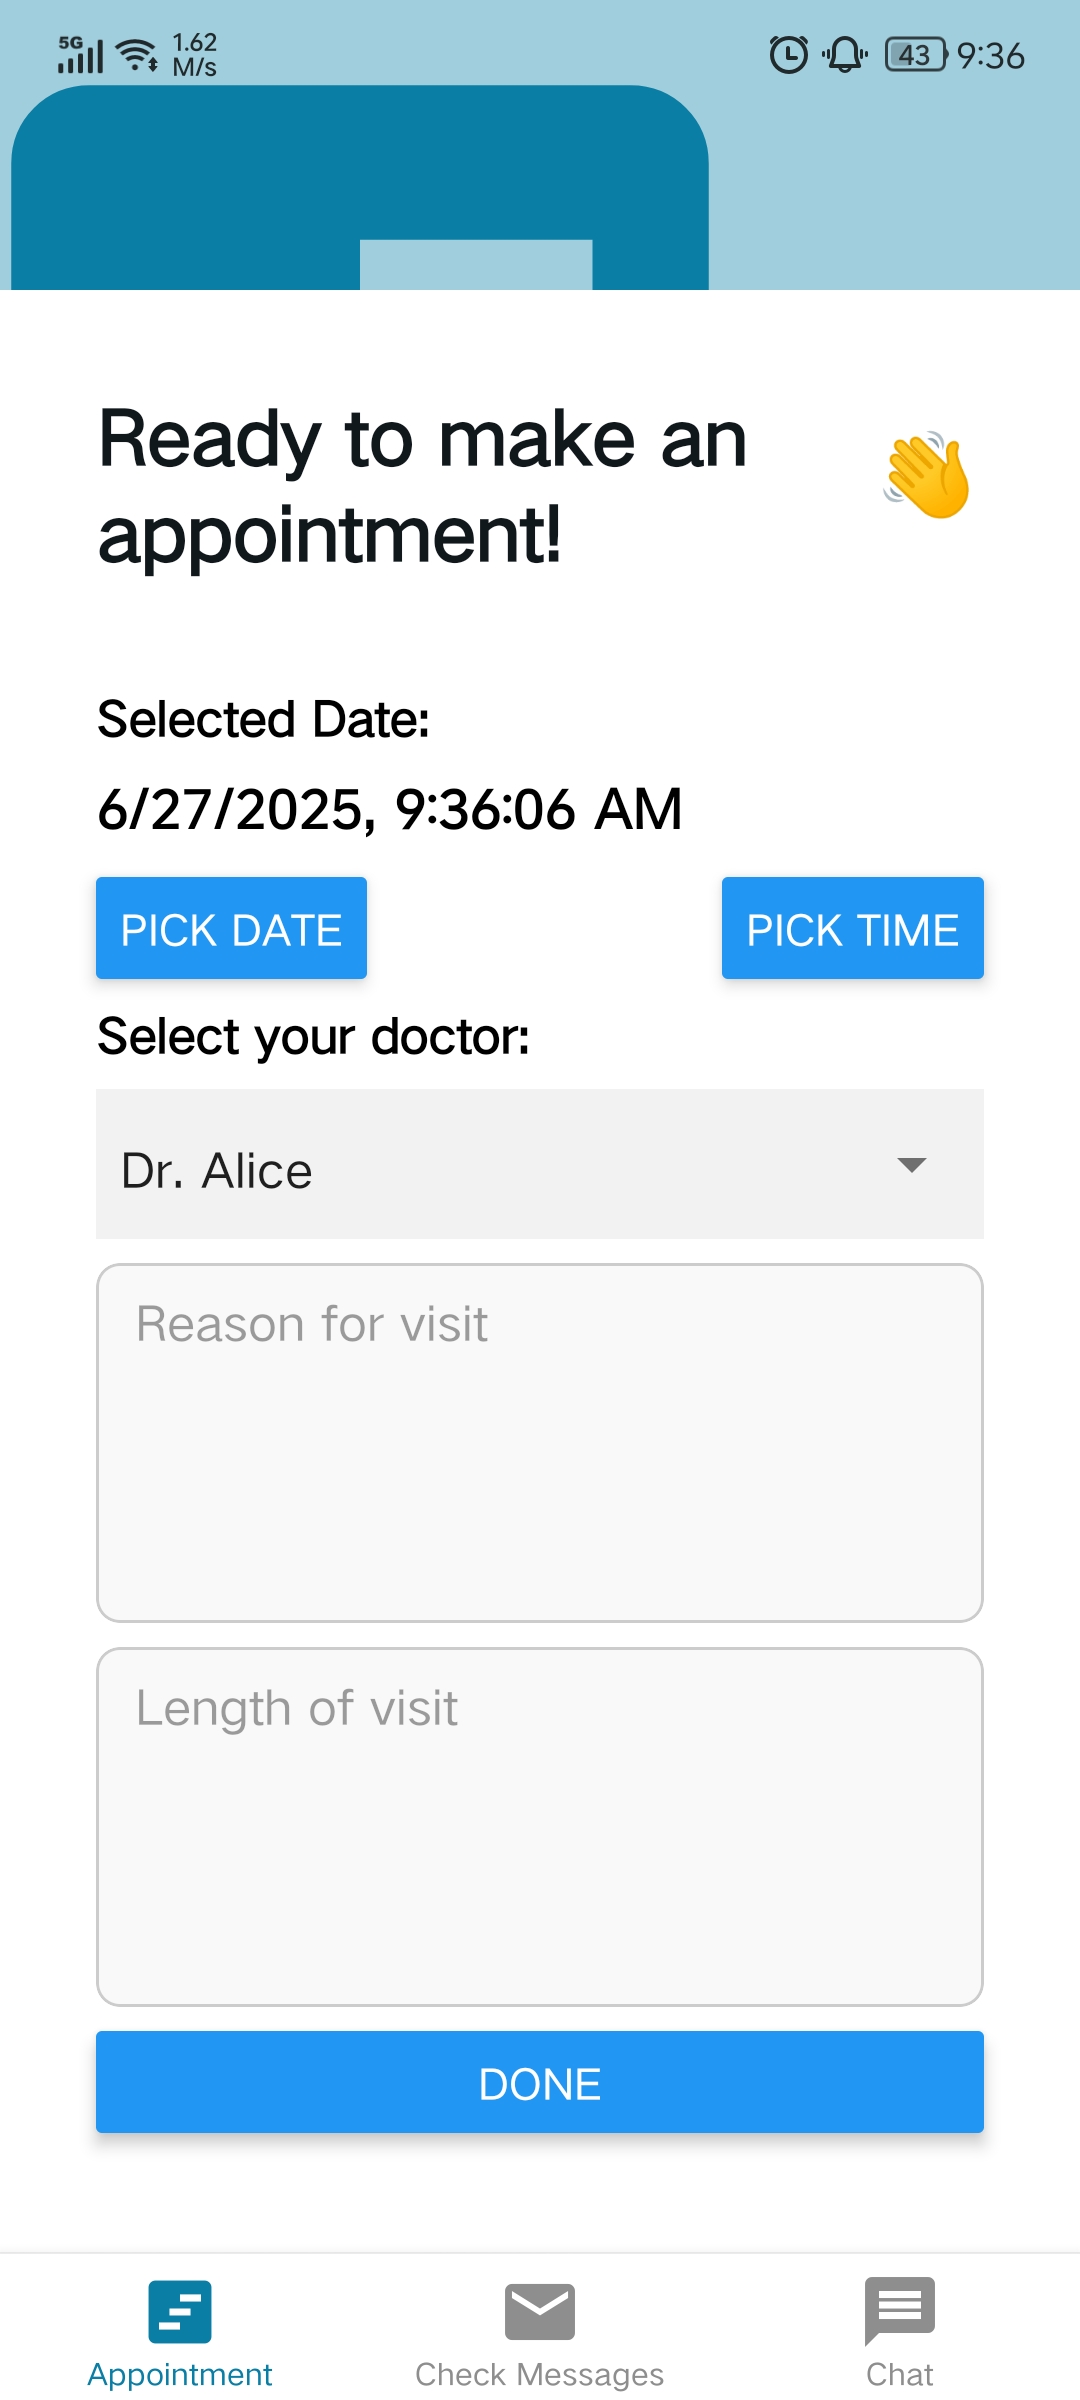This screenshot has width=1080, height=2400.
Task: Switch to the Check Messages tab
Action: point(539,2374)
